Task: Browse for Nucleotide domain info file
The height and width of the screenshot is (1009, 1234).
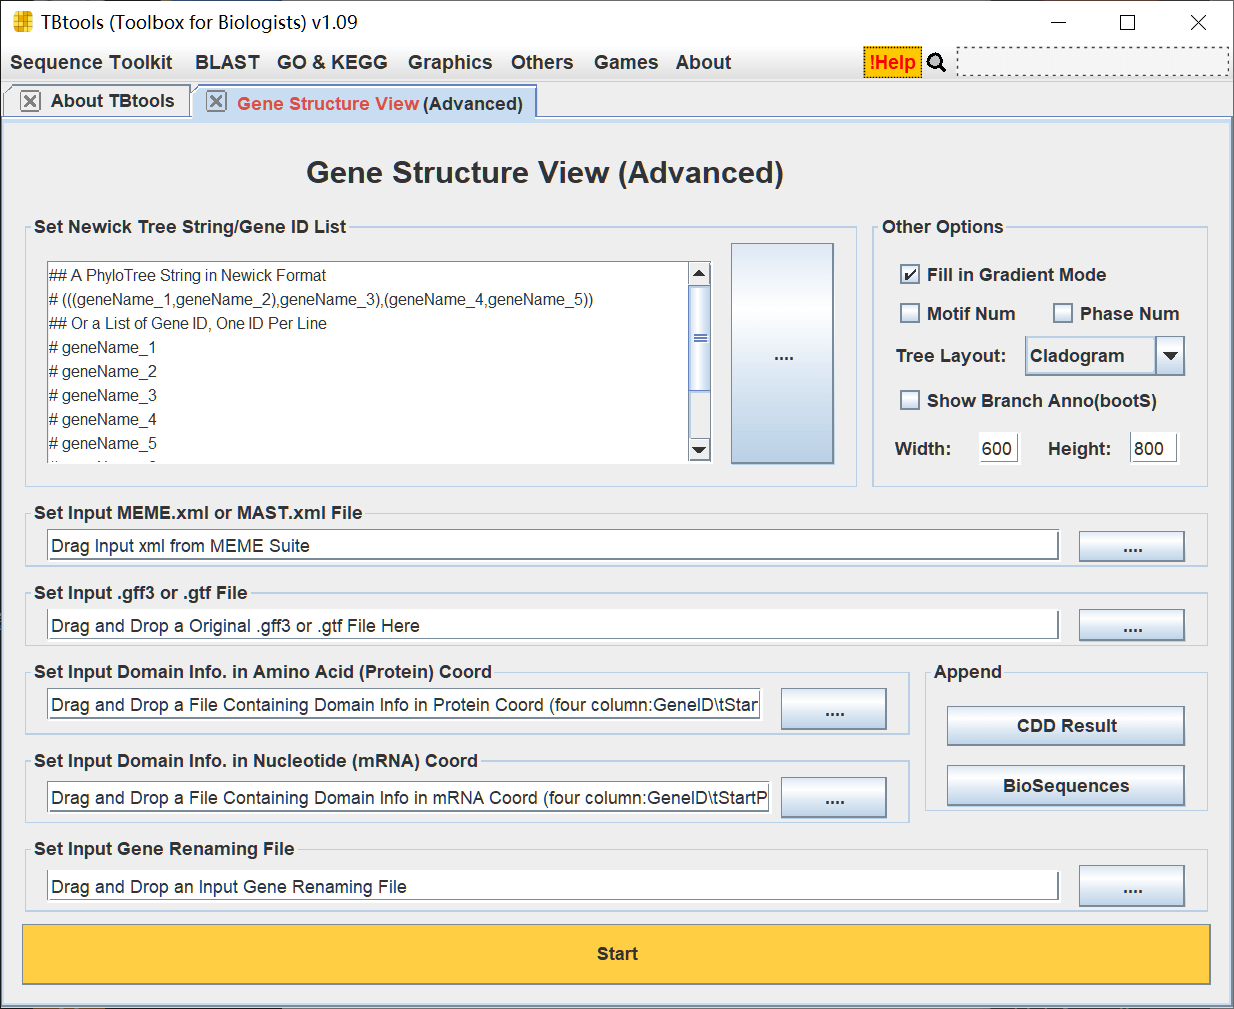Action: [x=834, y=797]
